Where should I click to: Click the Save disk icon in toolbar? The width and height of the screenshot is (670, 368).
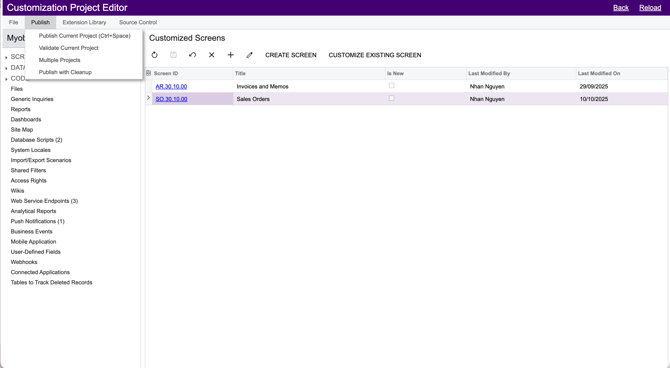(x=173, y=55)
